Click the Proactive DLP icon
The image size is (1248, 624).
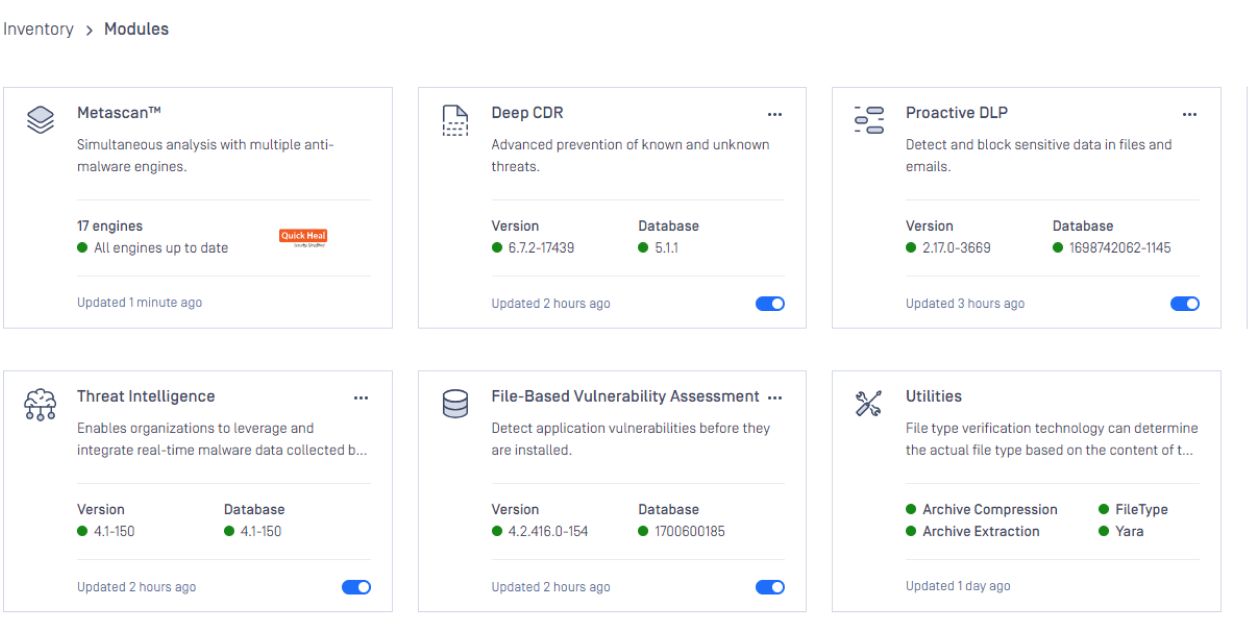869,120
